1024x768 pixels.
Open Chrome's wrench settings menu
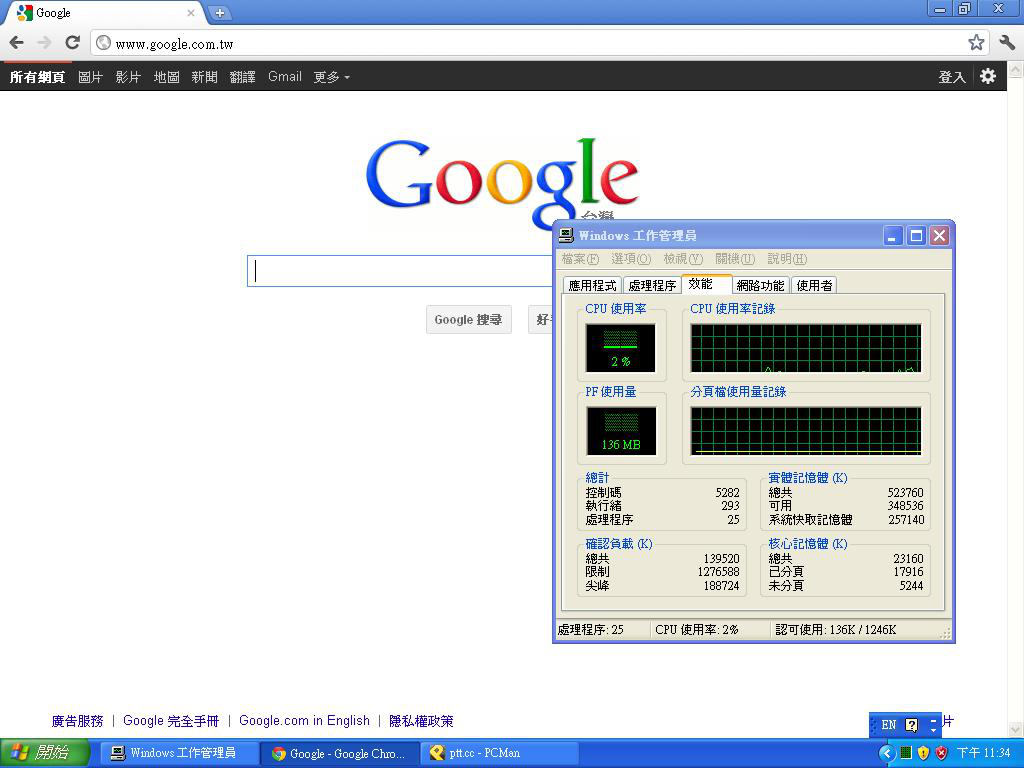click(1007, 43)
